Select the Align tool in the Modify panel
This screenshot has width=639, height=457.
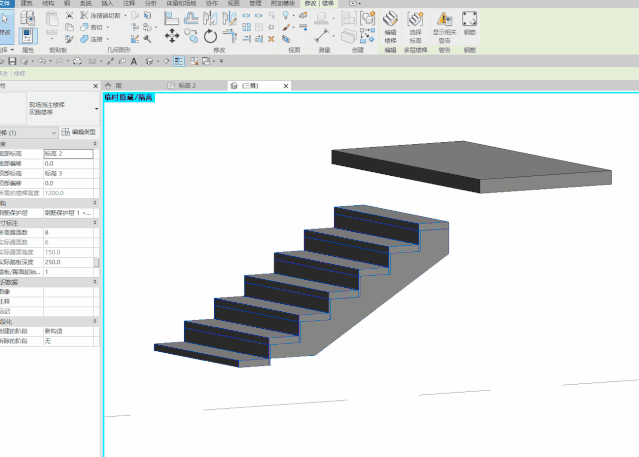coord(172,18)
